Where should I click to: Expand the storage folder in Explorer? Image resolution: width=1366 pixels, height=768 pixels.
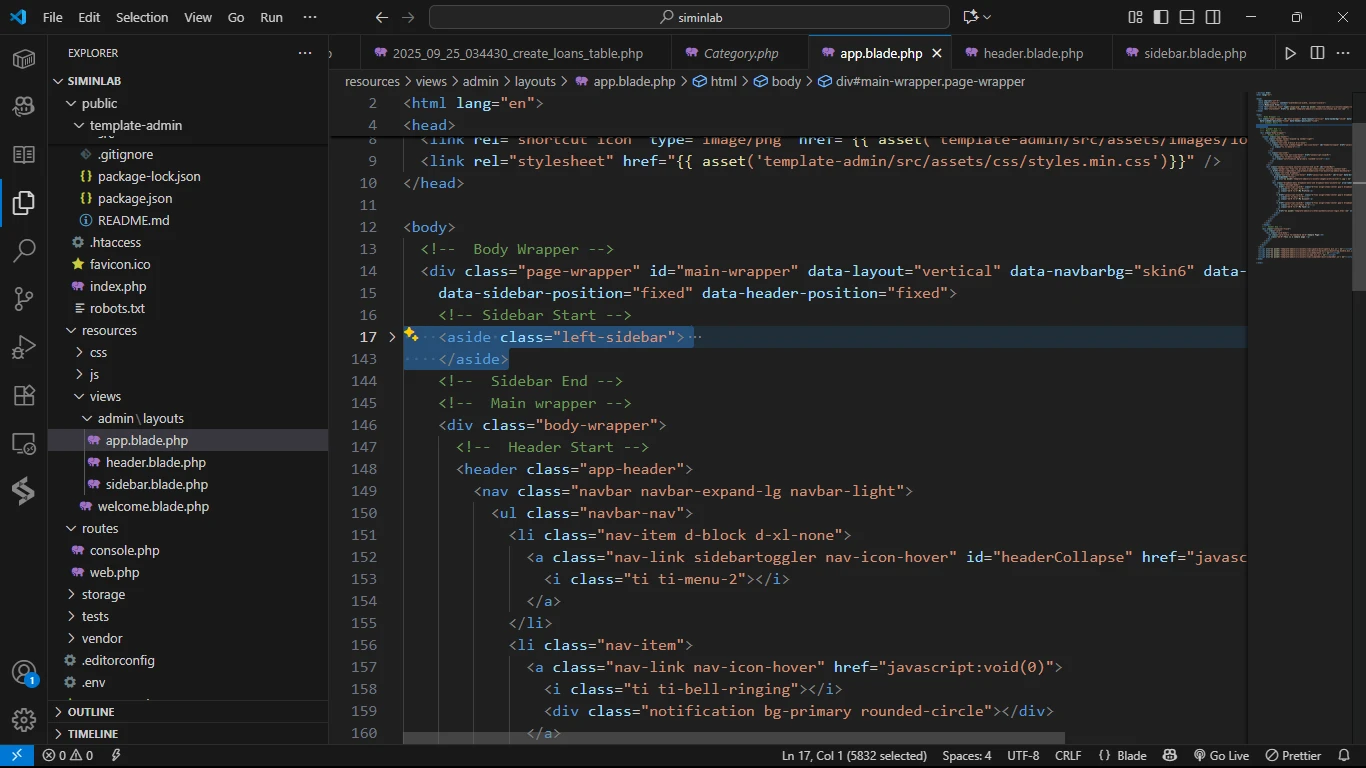(103, 594)
